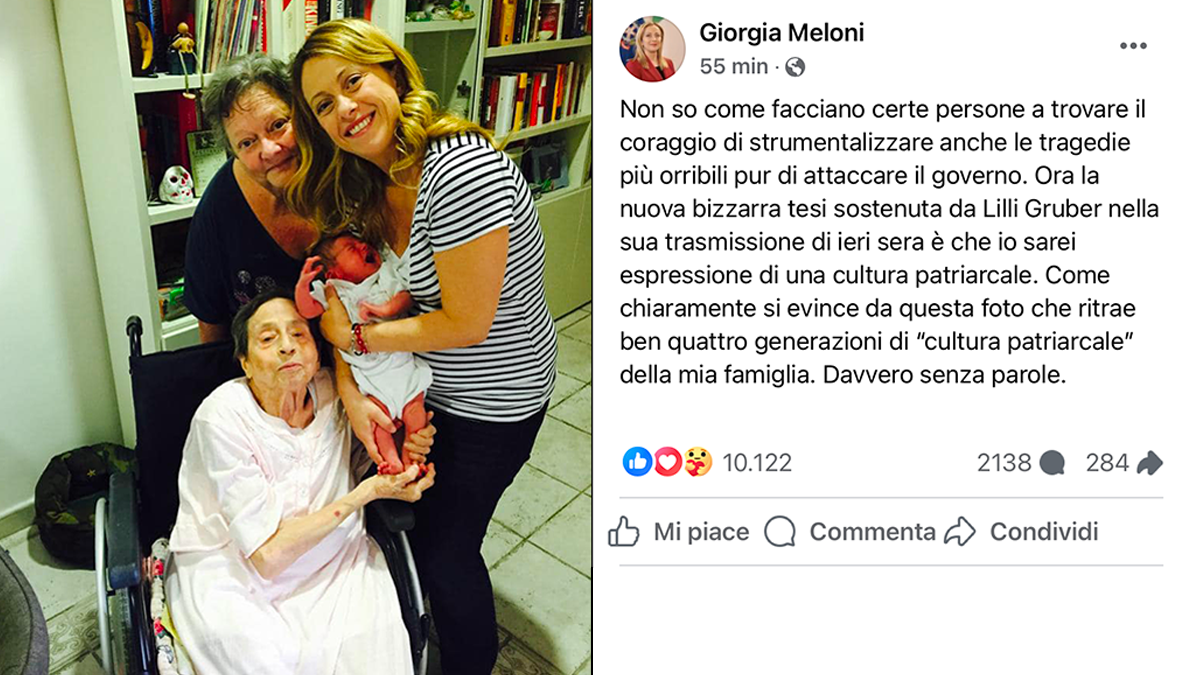
Task: View the 10.122 reactions count
Action: pyautogui.click(x=757, y=463)
